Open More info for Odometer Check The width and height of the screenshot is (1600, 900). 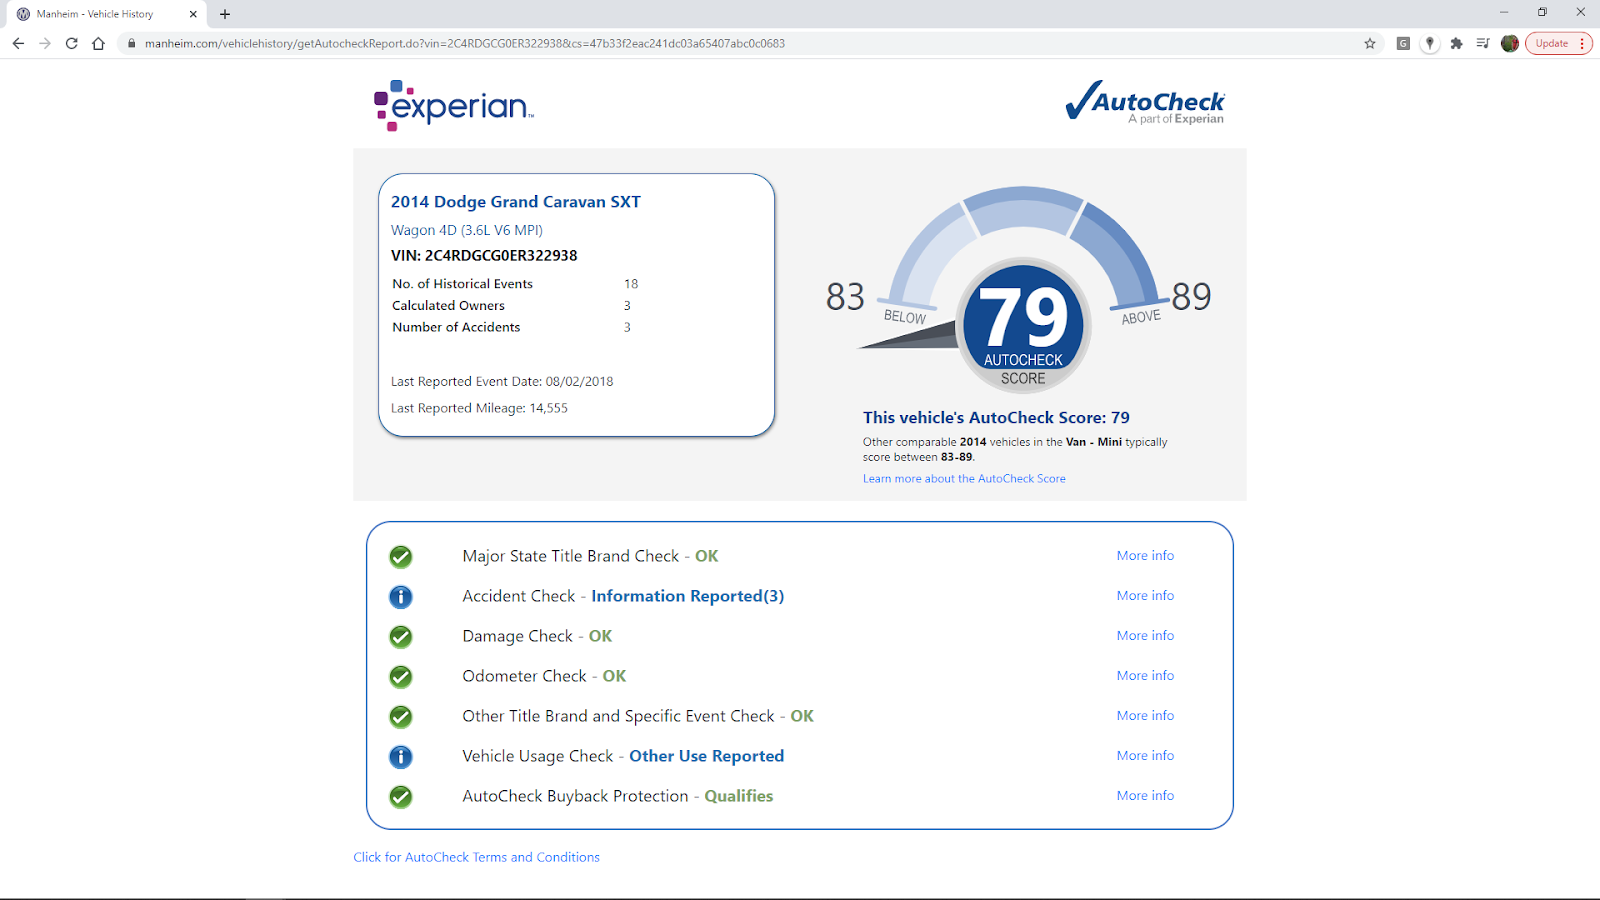coord(1145,675)
